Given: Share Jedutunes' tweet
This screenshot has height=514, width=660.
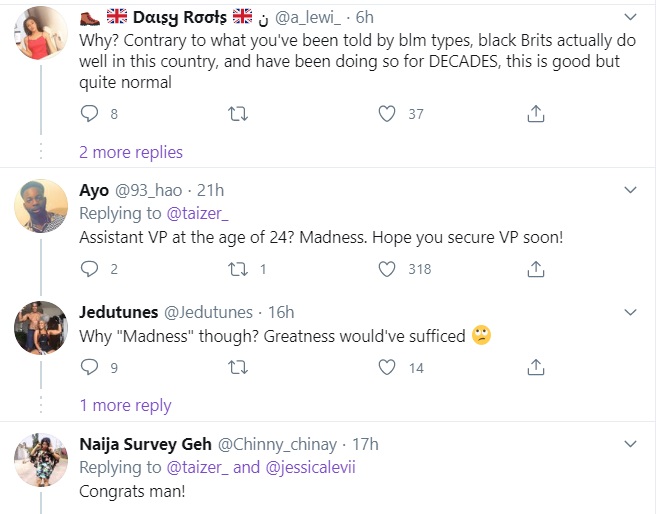Looking at the screenshot, I should [x=536, y=368].
